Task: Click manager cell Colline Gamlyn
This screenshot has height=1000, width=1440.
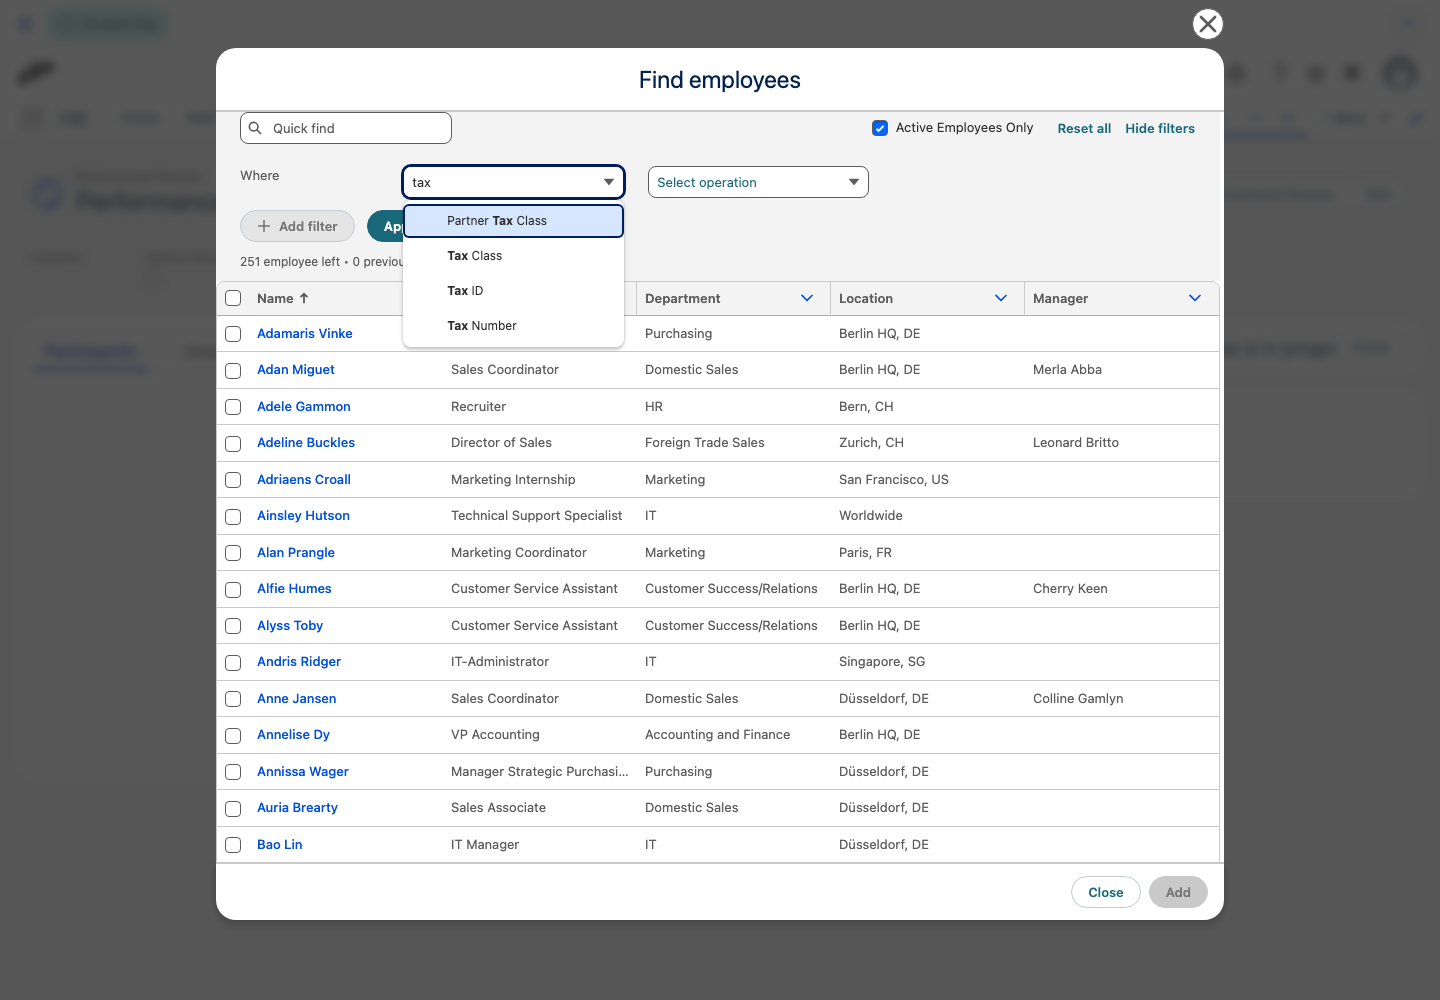Action: (1078, 699)
